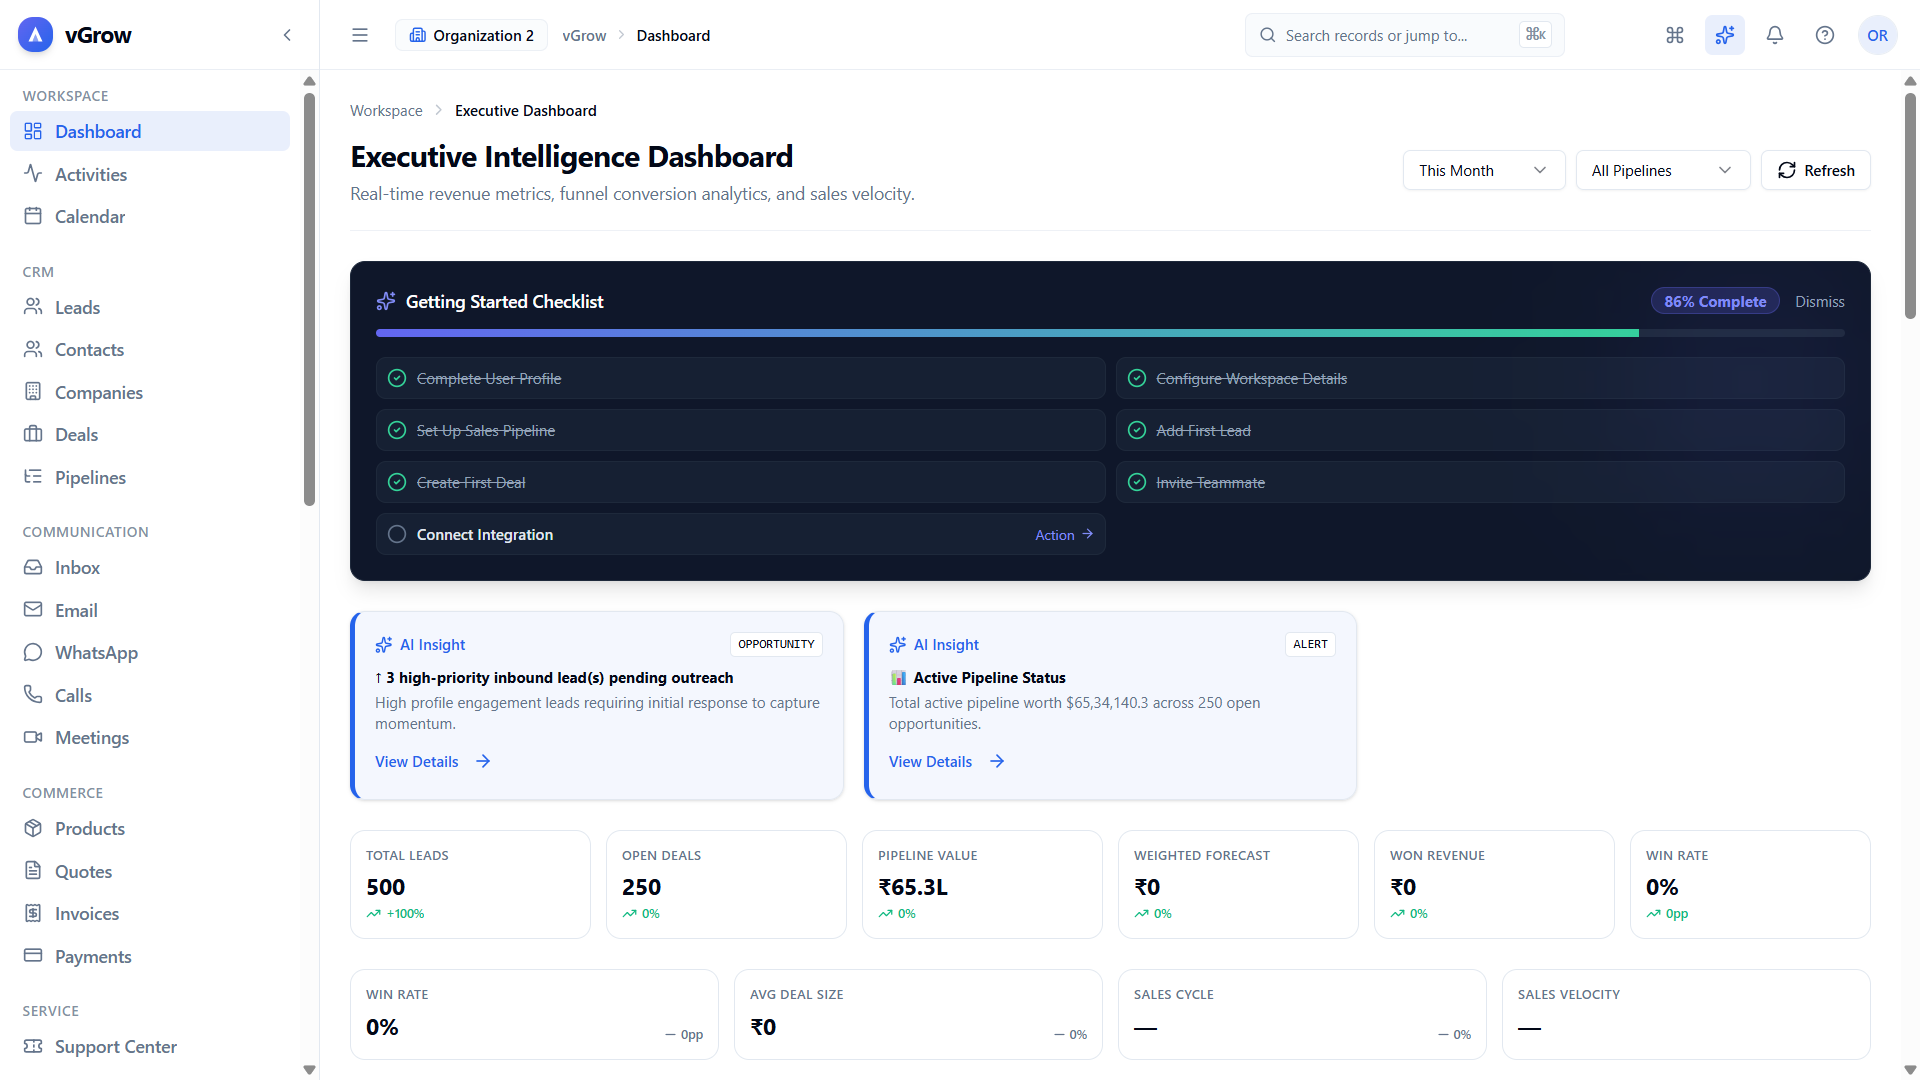Click the checklist progress bar
This screenshot has width=1920, height=1080.
(1110, 333)
